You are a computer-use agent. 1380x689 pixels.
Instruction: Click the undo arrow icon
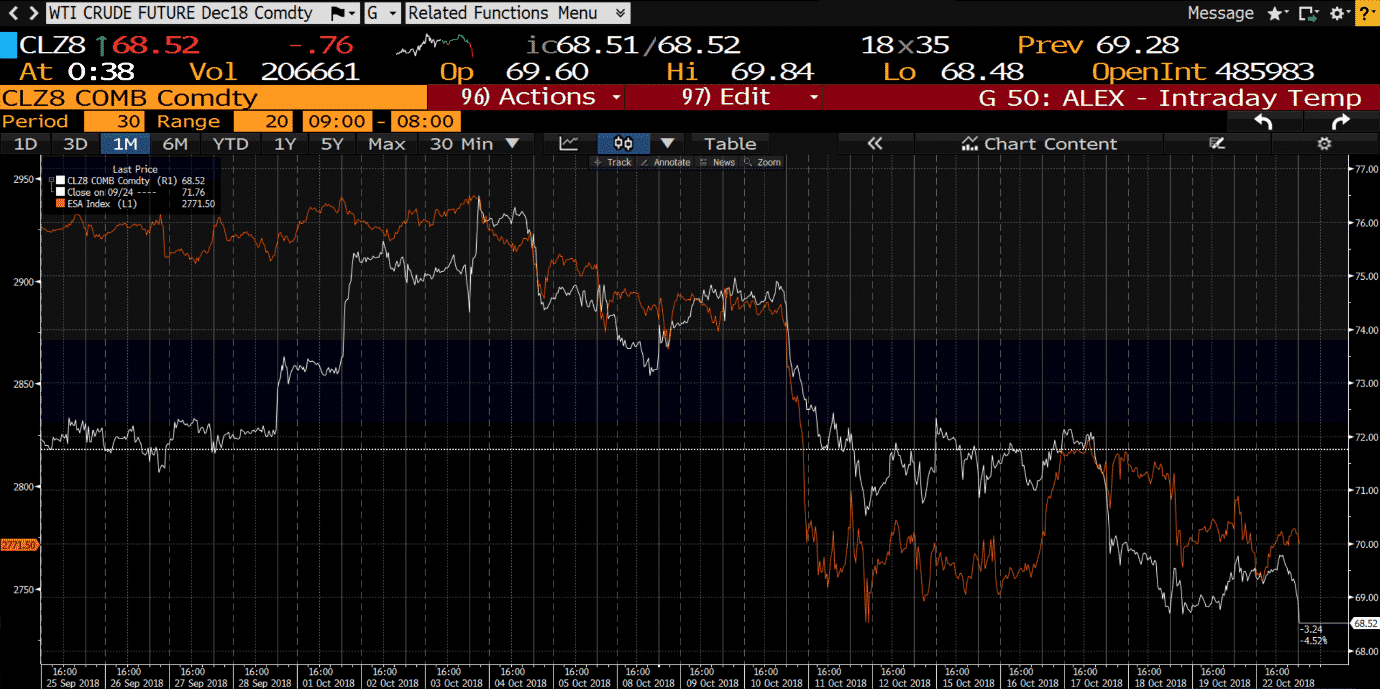tap(1263, 121)
